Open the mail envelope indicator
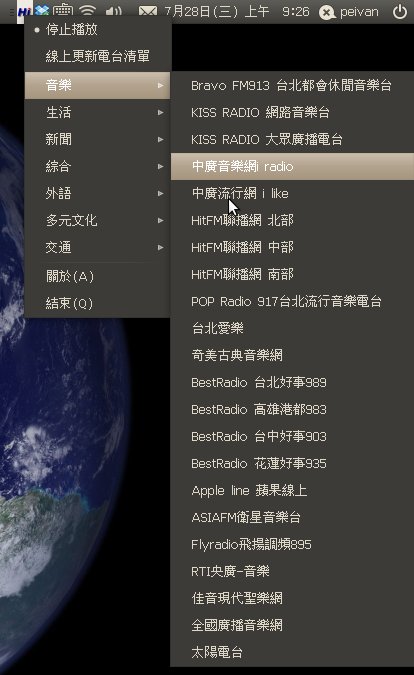This screenshot has height=675, width=414. tap(148, 11)
